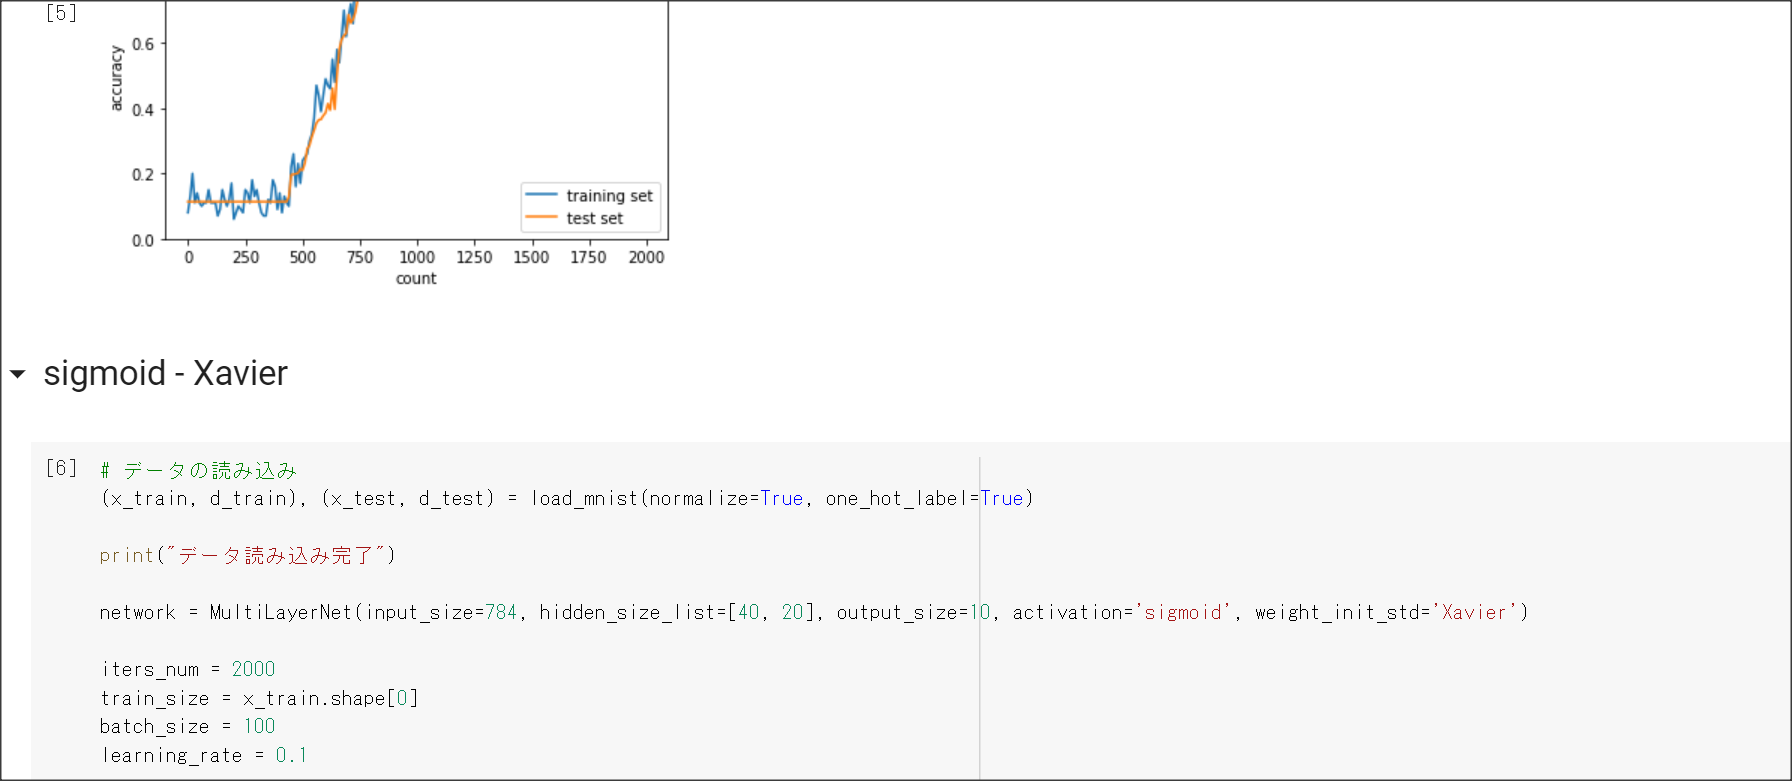This screenshot has width=1792, height=781.
Task: Click the train_size = x_train.shape[0] line
Action: click(x=259, y=698)
